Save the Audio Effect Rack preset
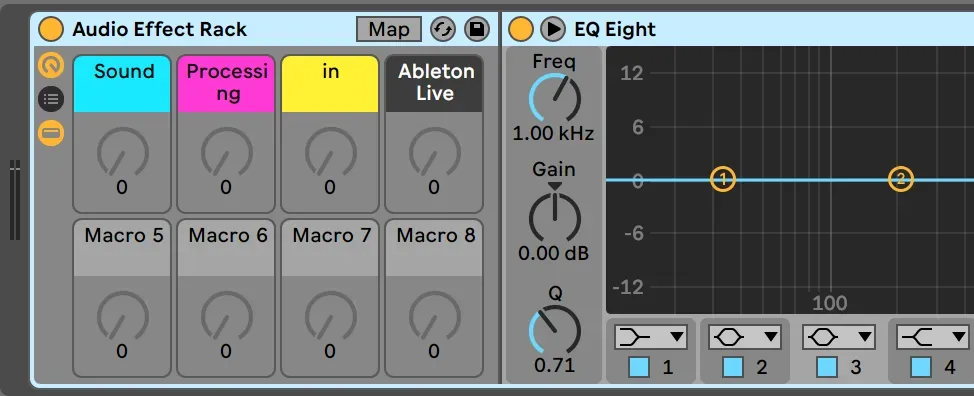The image size is (974, 396). (x=477, y=29)
